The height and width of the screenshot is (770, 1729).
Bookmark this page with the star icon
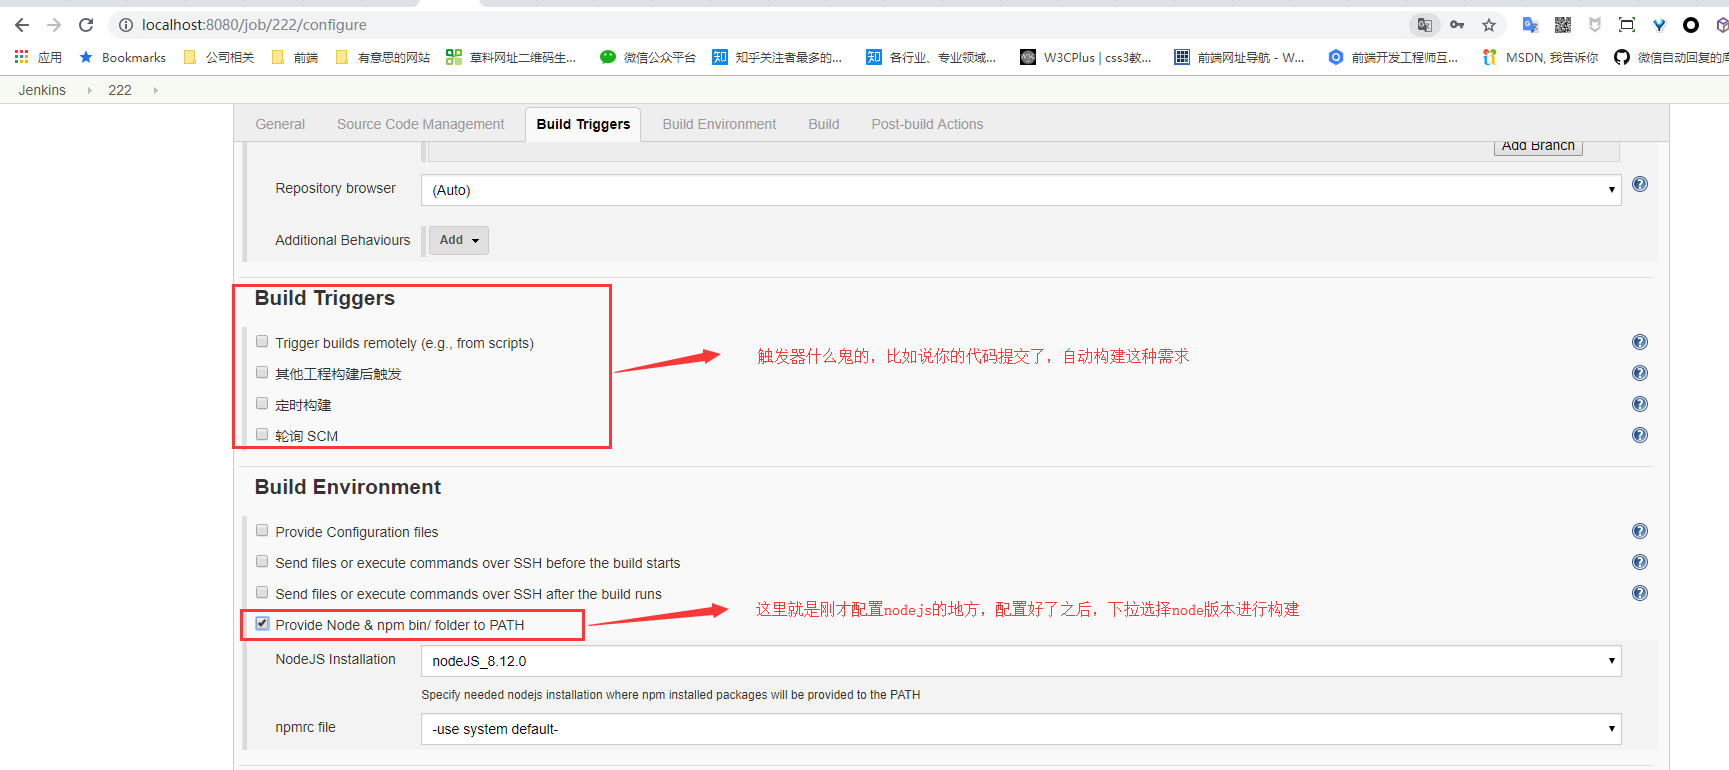pyautogui.click(x=1489, y=25)
